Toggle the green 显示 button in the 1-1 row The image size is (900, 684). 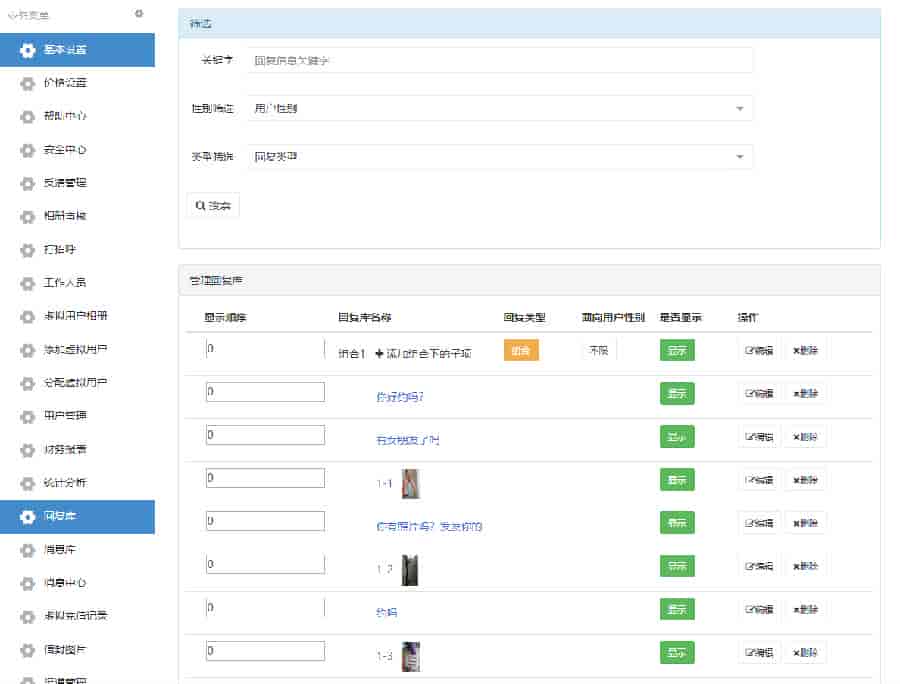(x=677, y=480)
